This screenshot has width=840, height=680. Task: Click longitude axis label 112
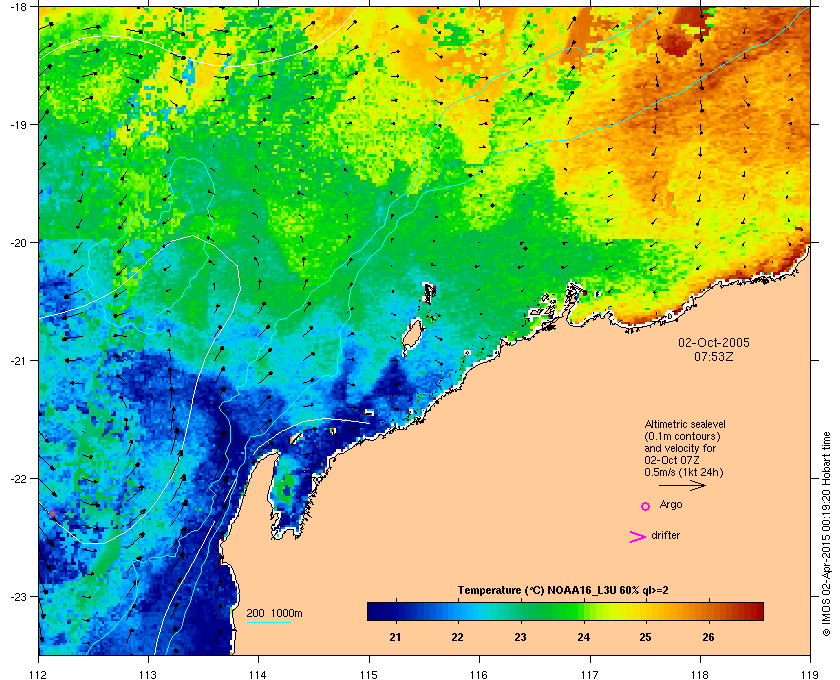click(x=39, y=675)
